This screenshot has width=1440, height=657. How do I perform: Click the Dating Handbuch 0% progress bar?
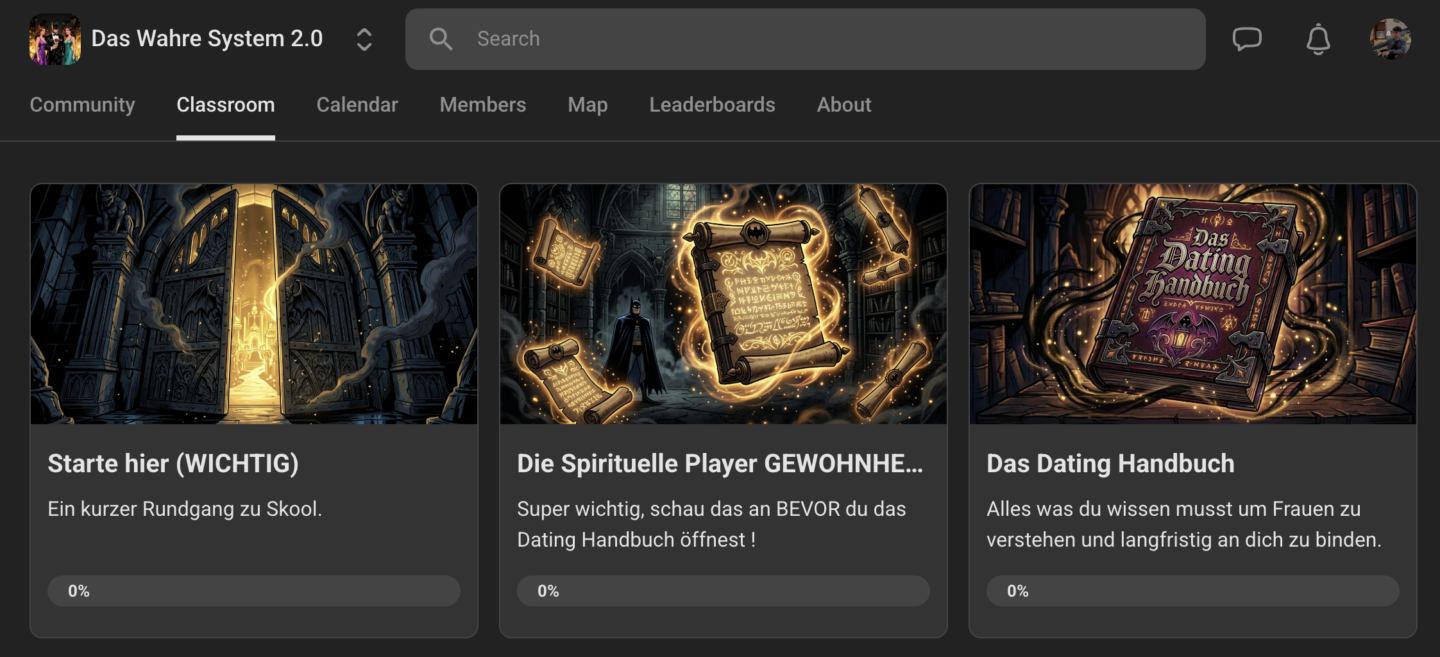click(x=1193, y=591)
